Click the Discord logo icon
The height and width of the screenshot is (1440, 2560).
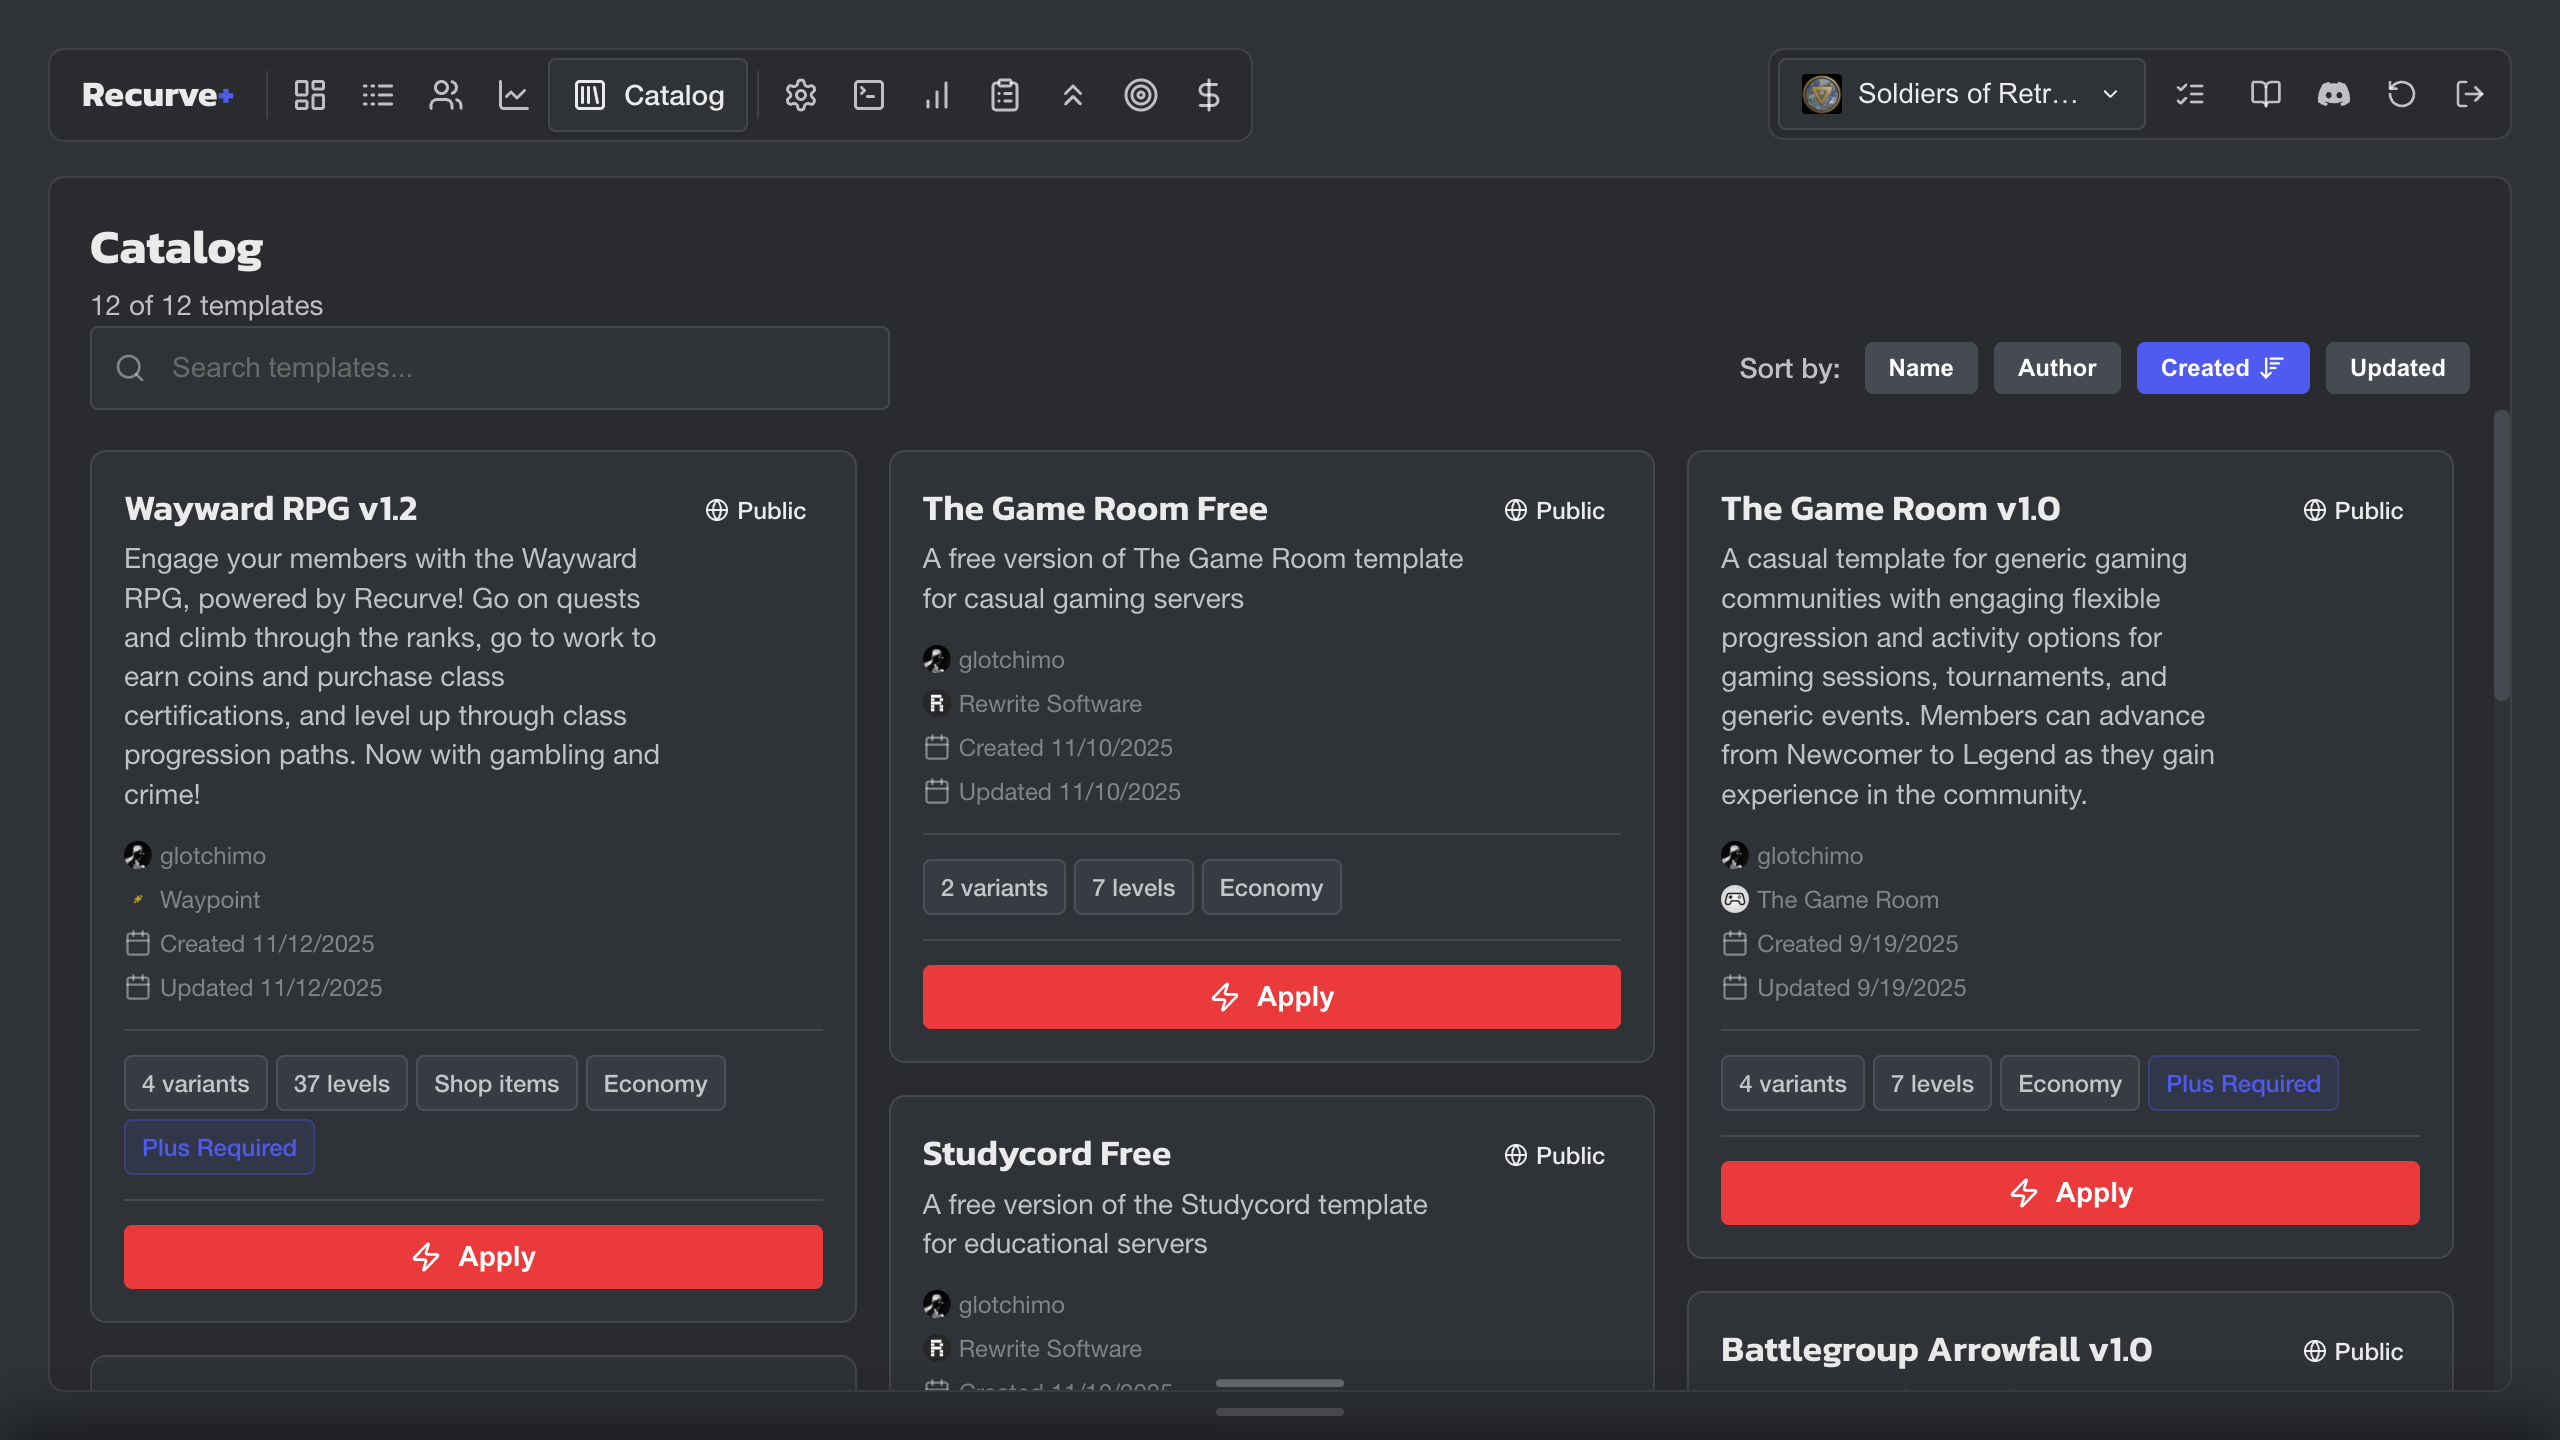point(2333,94)
